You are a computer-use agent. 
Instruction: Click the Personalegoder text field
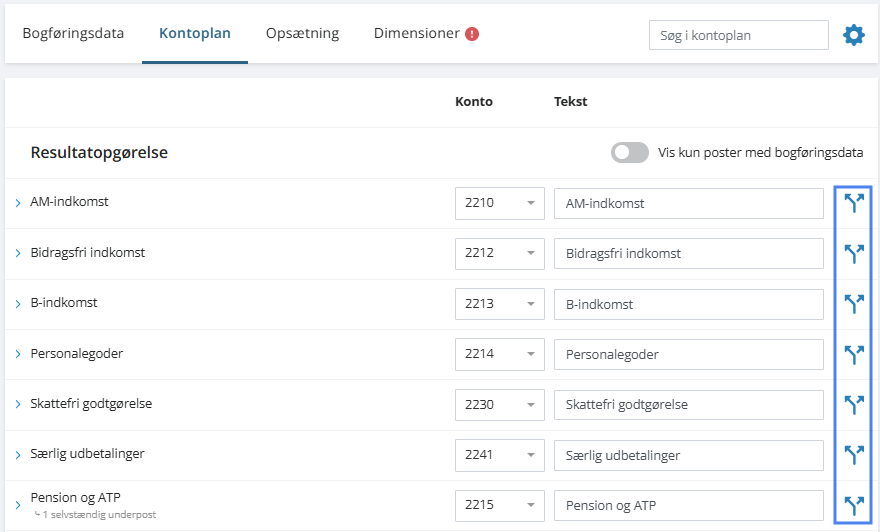pyautogui.click(x=689, y=354)
